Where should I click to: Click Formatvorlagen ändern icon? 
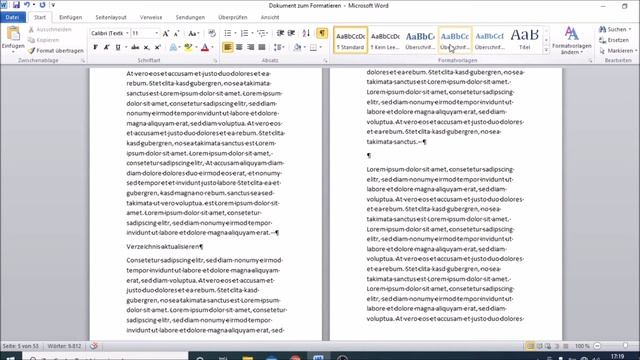[571, 40]
